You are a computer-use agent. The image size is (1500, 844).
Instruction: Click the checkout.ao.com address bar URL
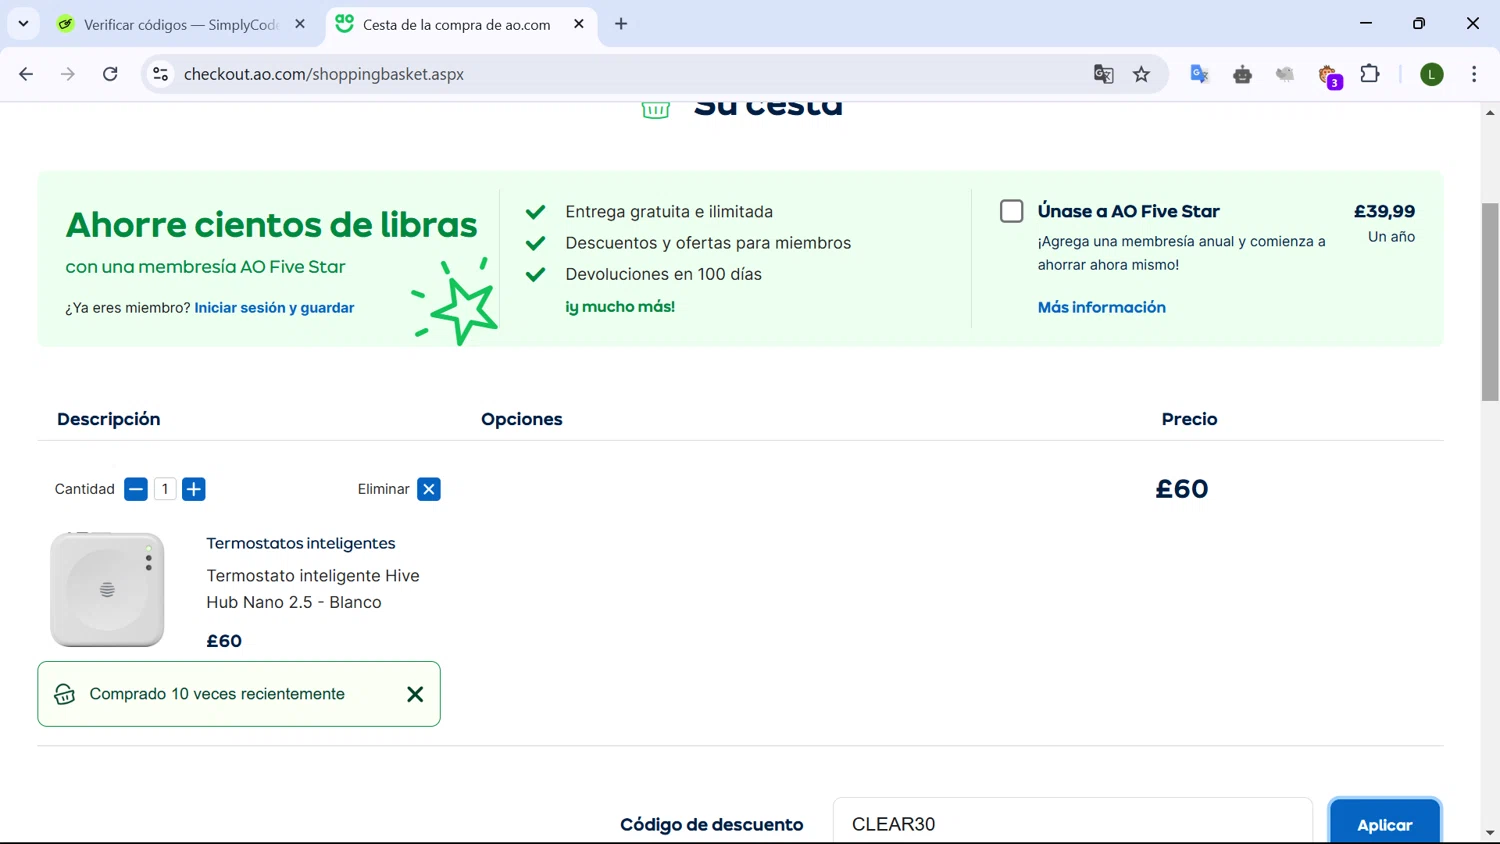(x=324, y=74)
